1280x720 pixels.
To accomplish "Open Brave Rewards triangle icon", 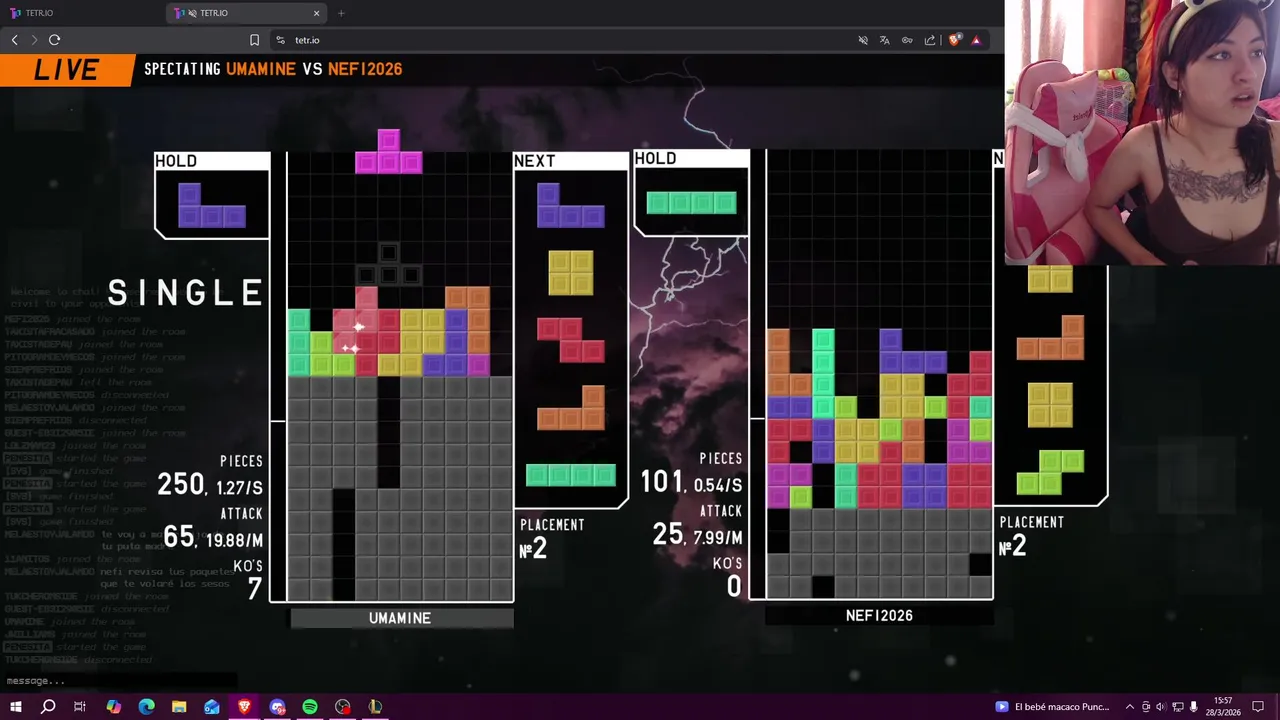I will point(976,40).
